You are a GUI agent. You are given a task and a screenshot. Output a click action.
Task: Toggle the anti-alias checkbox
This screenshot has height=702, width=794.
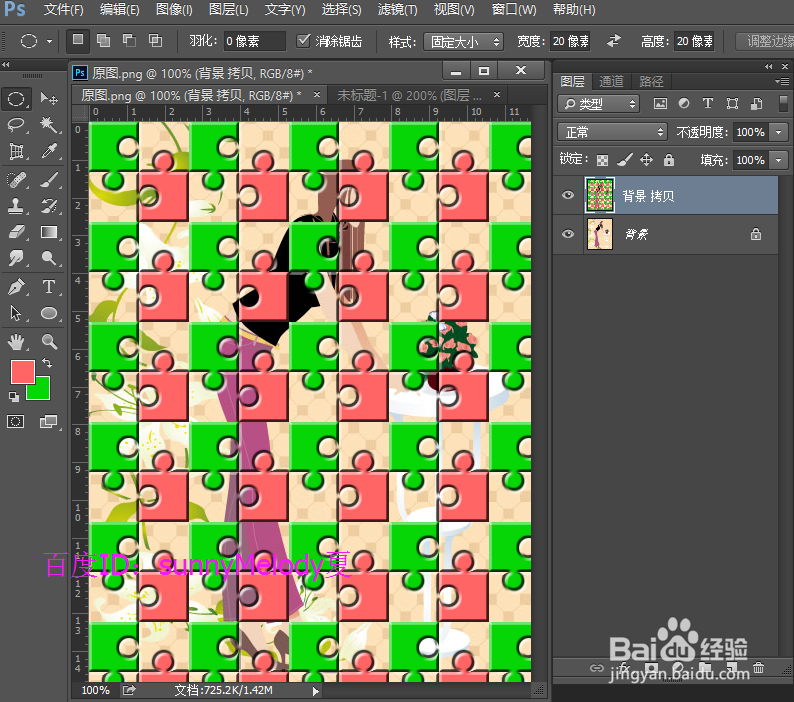[x=303, y=41]
